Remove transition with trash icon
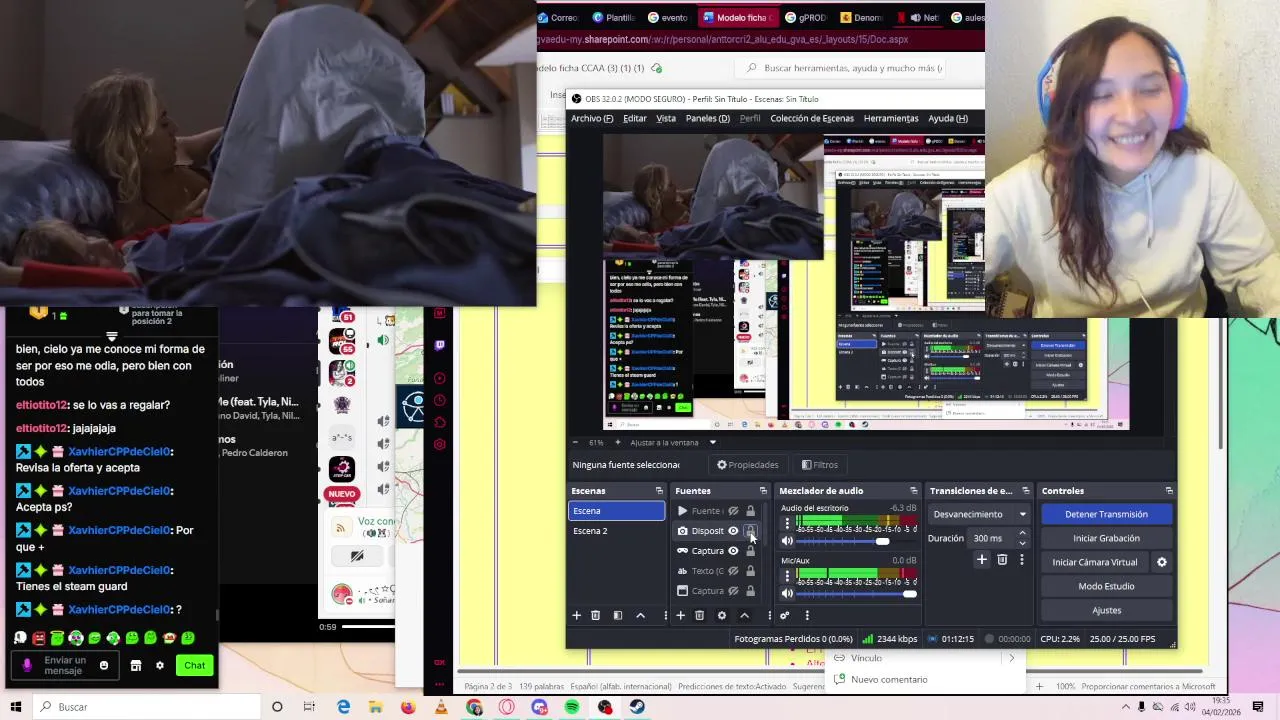 tap(1002, 560)
